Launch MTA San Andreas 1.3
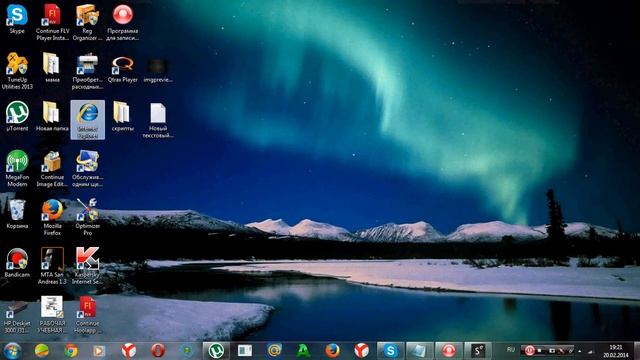 [52, 266]
